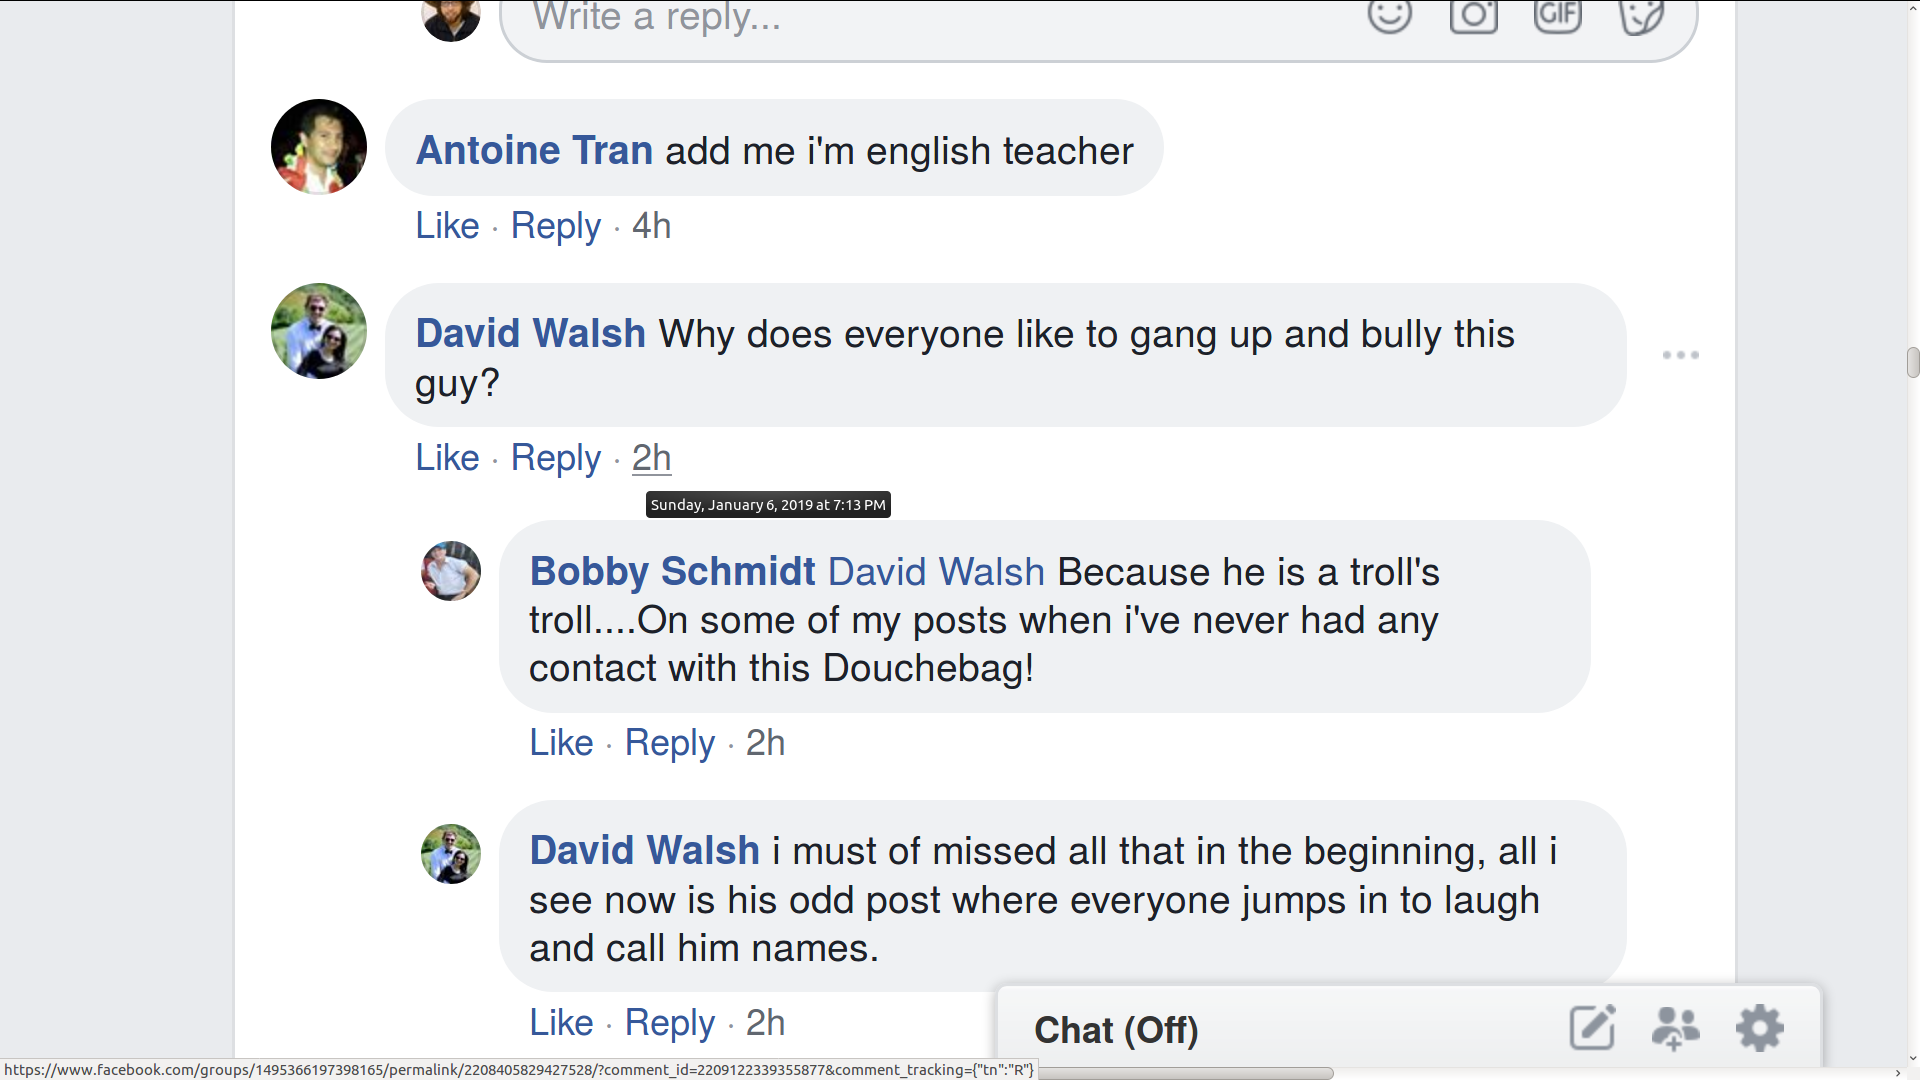Open the emoji picker in reply box
1920x1080 pixels.
[x=1389, y=15]
